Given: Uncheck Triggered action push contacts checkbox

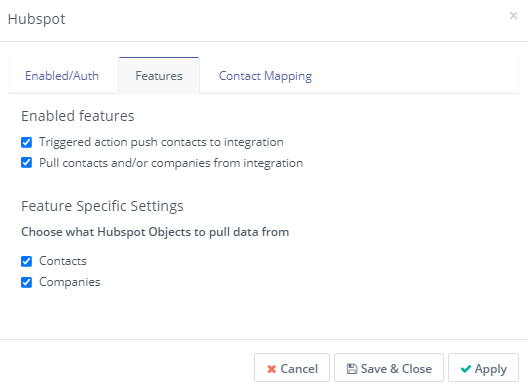Looking at the screenshot, I should coord(27,142).
